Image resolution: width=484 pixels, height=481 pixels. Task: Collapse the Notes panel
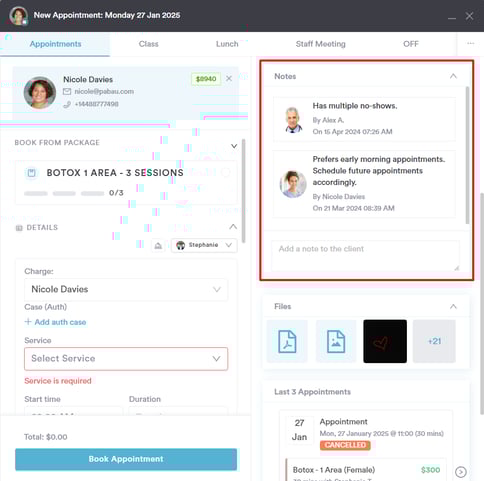click(x=453, y=76)
